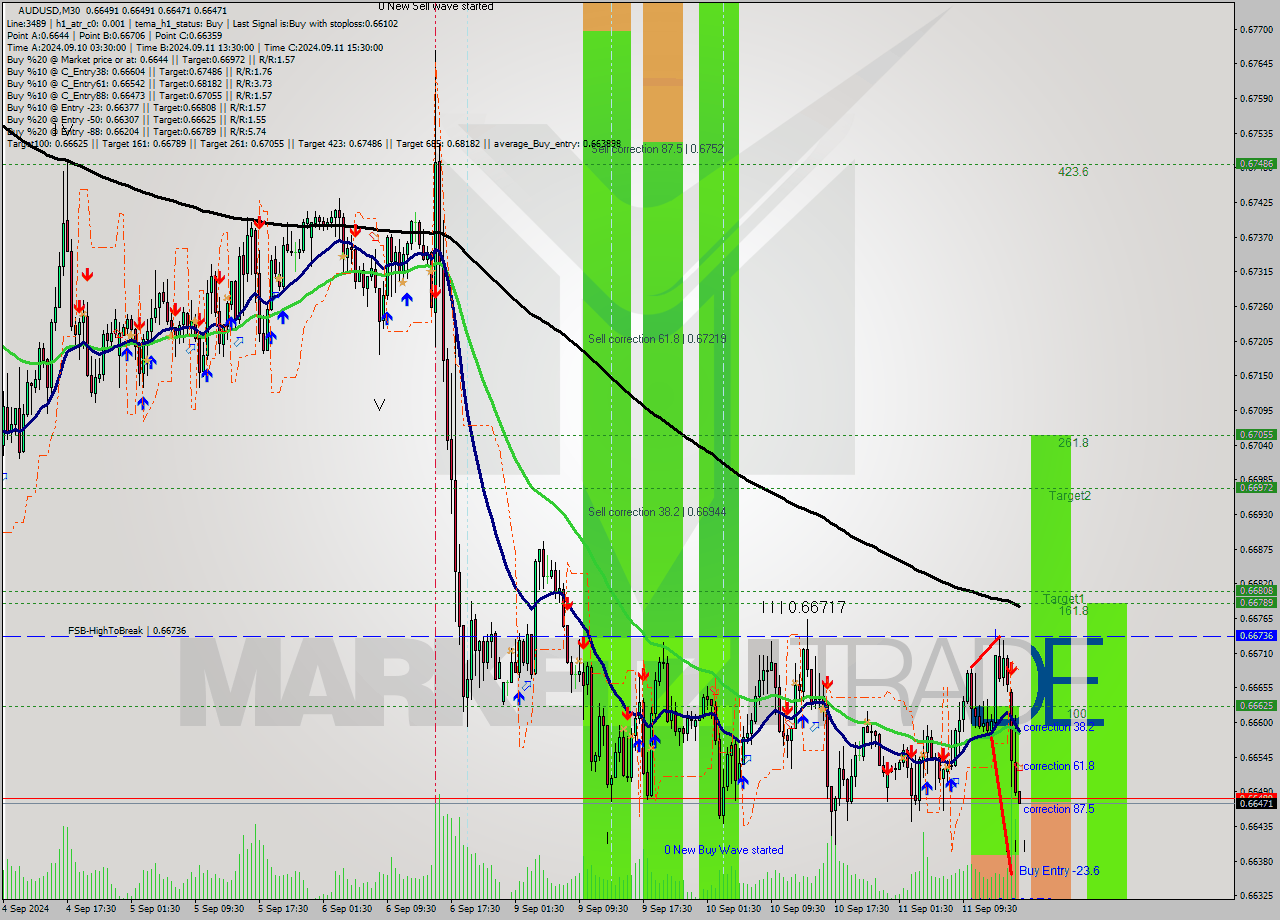Click the green 0.67055 price tag
The image size is (1280, 920).
(x=1256, y=435)
